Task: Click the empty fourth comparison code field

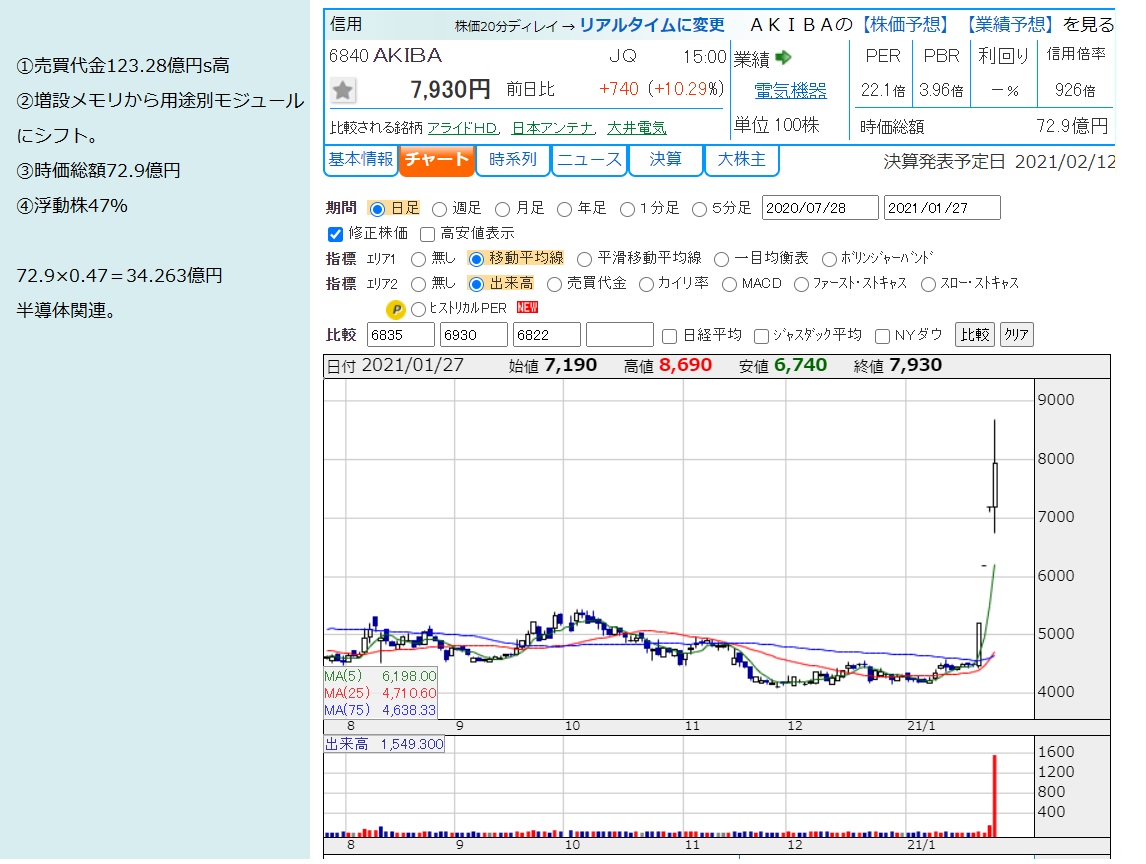Action: (620, 336)
